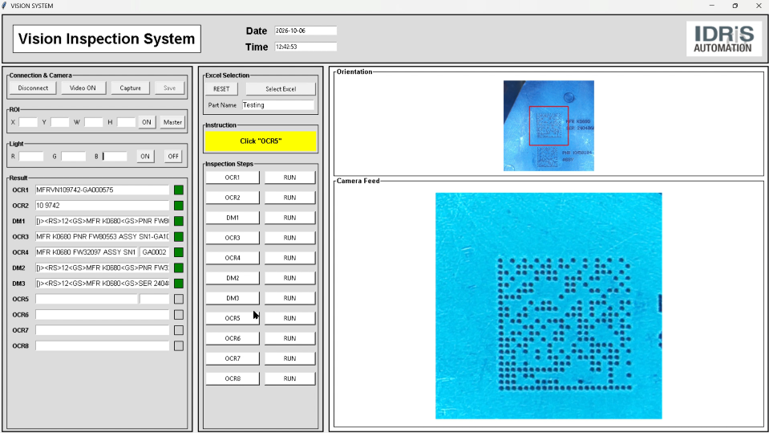Click the Save button
769x433 pixels.
point(170,88)
